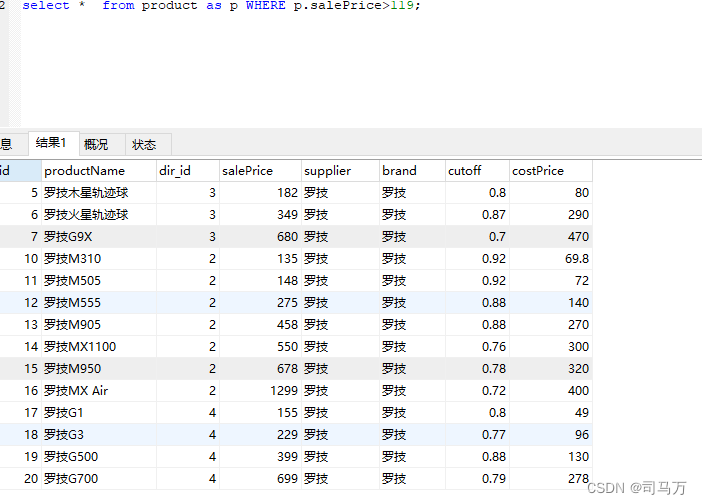This screenshot has width=702, height=504.
Task: Click costPrice value 49
Action: pos(551,412)
